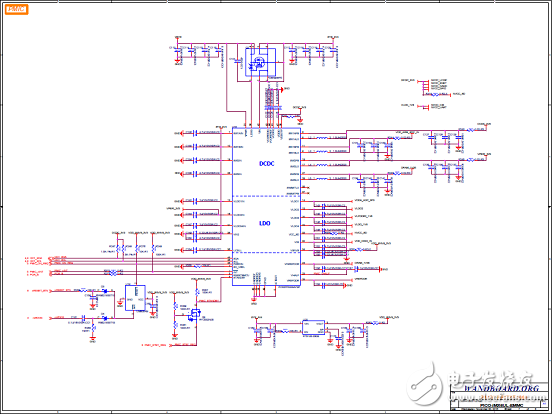
Task: Click the orange PMIC badge in corner
Action: click(16, 10)
